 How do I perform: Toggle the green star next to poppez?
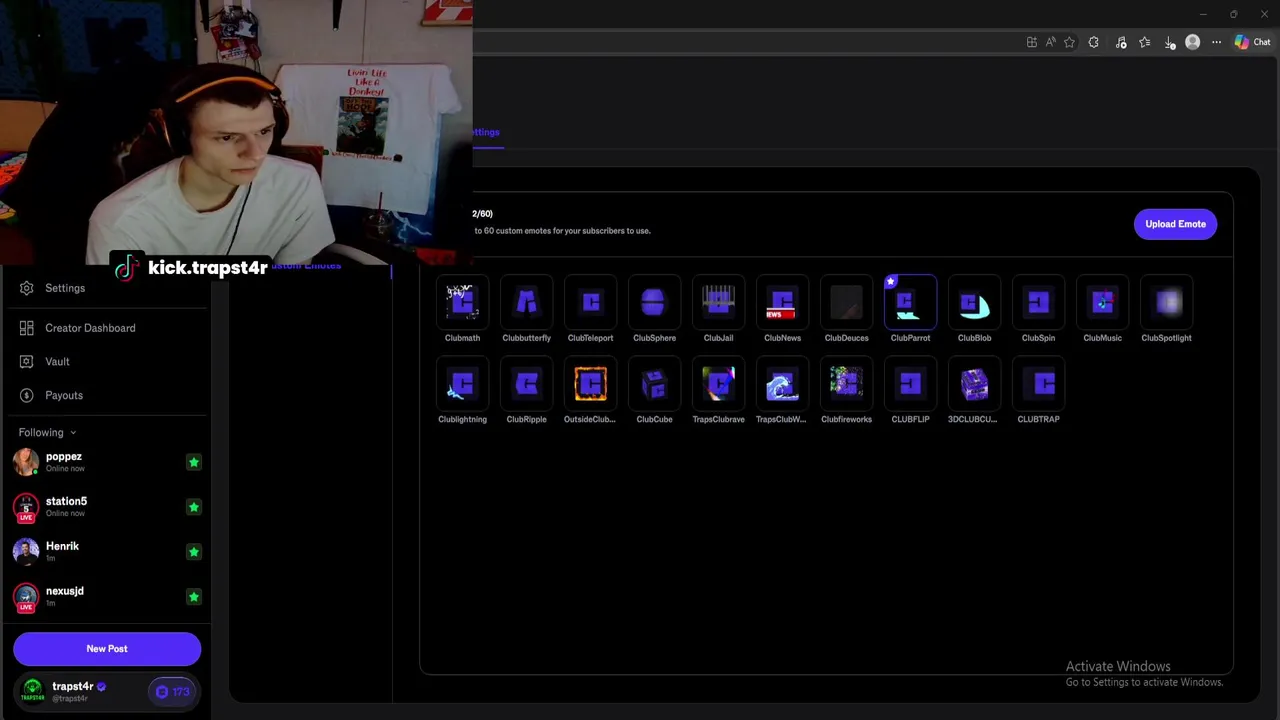pyautogui.click(x=193, y=462)
